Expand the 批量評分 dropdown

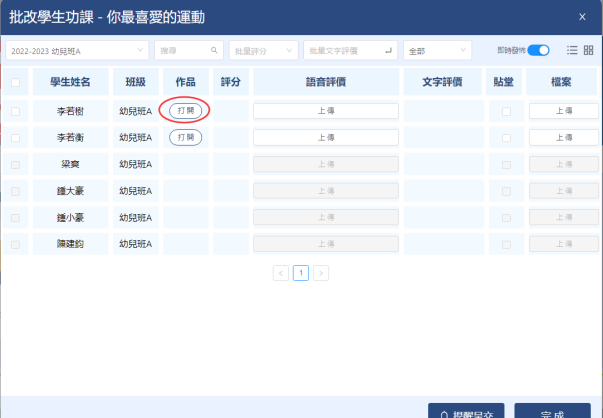click(263, 49)
